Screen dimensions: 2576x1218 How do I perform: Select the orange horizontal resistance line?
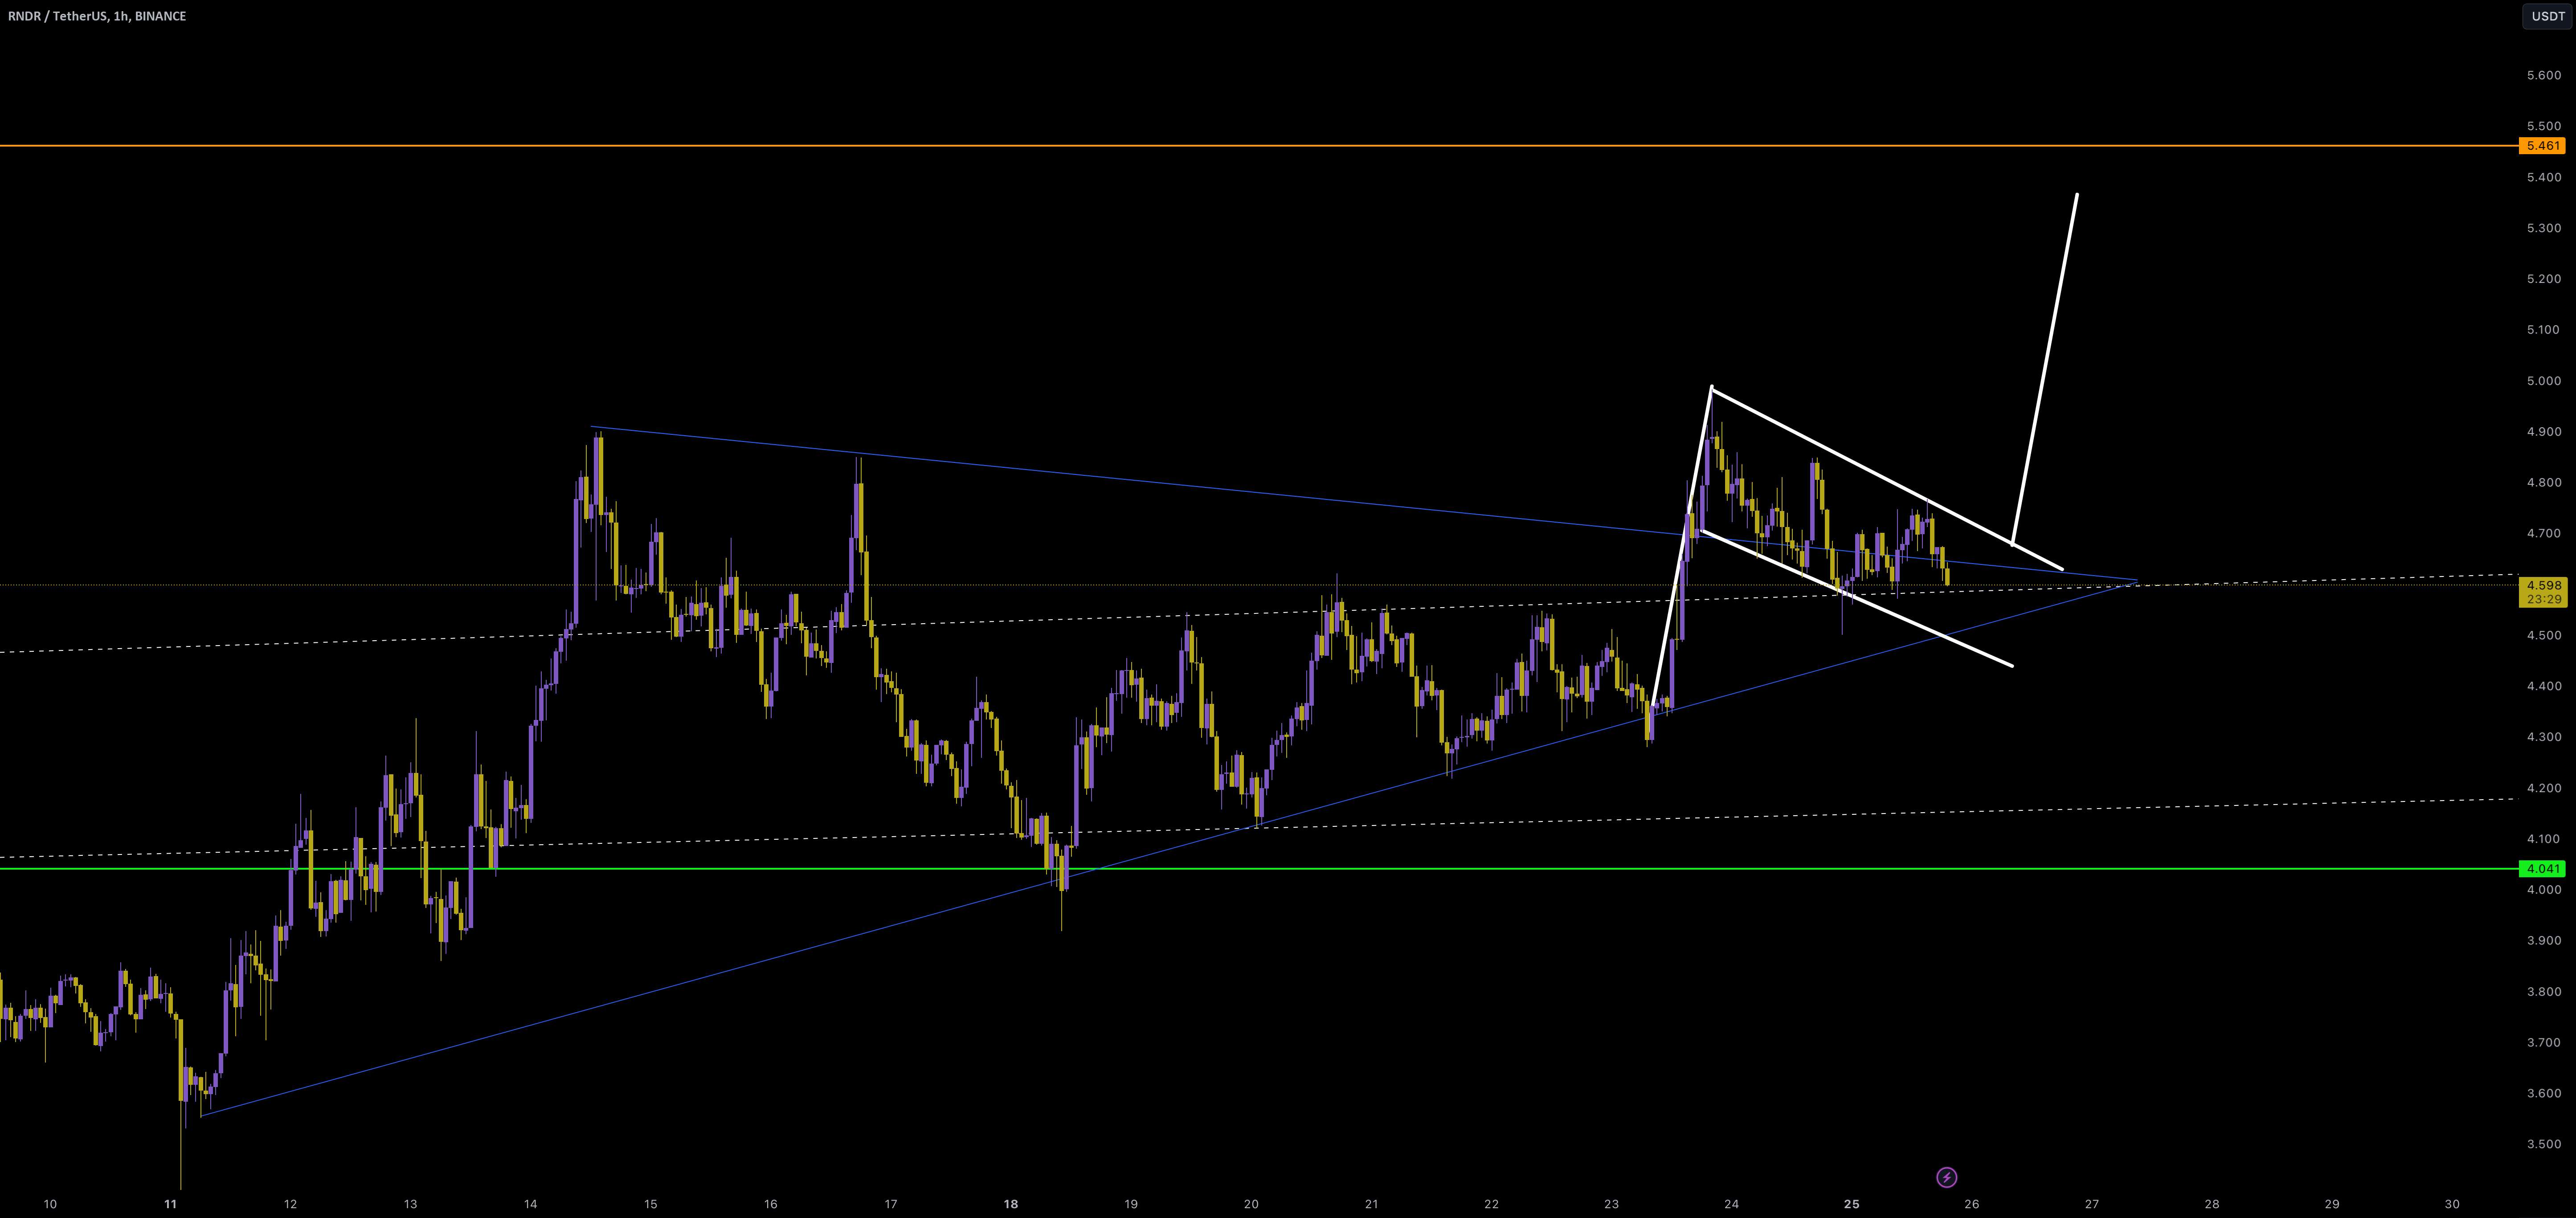click(x=1200, y=146)
